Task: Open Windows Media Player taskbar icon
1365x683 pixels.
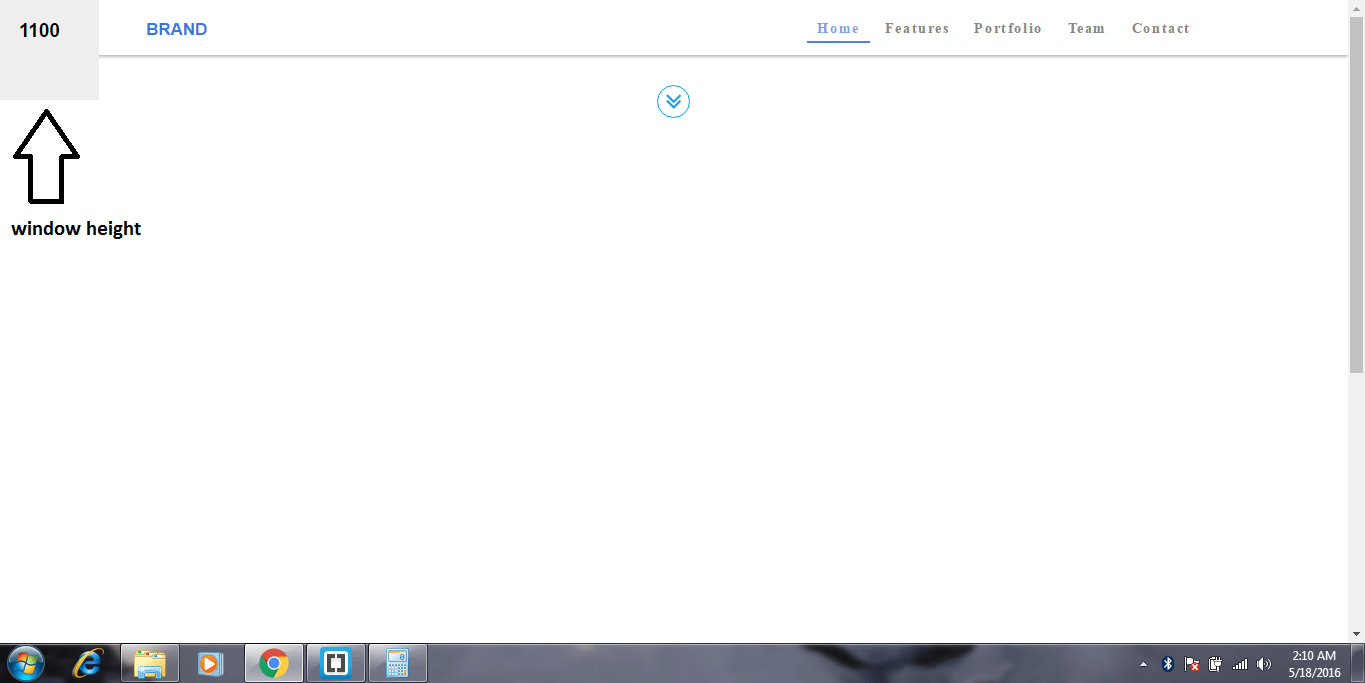Action: [x=211, y=663]
